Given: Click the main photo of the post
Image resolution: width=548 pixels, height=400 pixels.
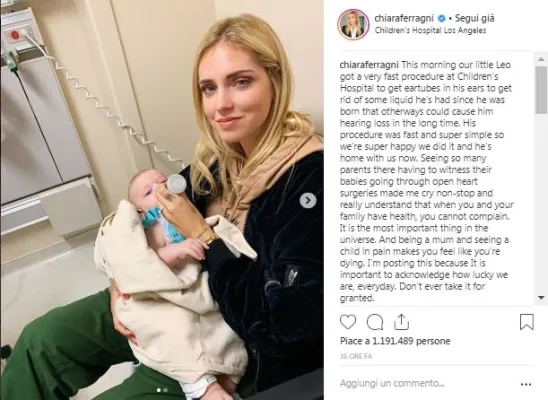Looking at the screenshot, I should coord(162,200).
